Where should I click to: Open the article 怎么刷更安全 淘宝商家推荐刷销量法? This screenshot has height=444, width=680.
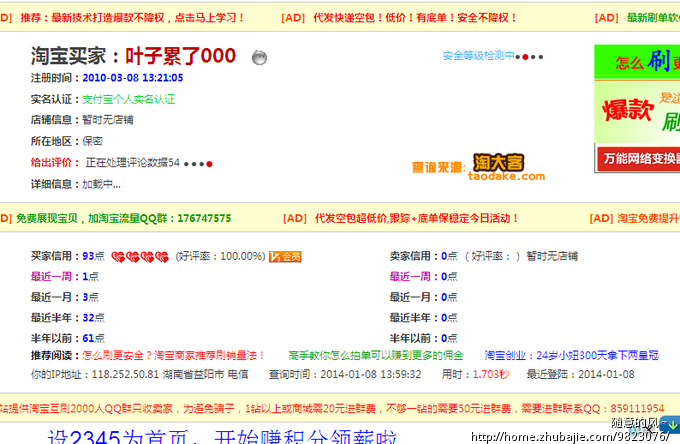tap(173, 356)
